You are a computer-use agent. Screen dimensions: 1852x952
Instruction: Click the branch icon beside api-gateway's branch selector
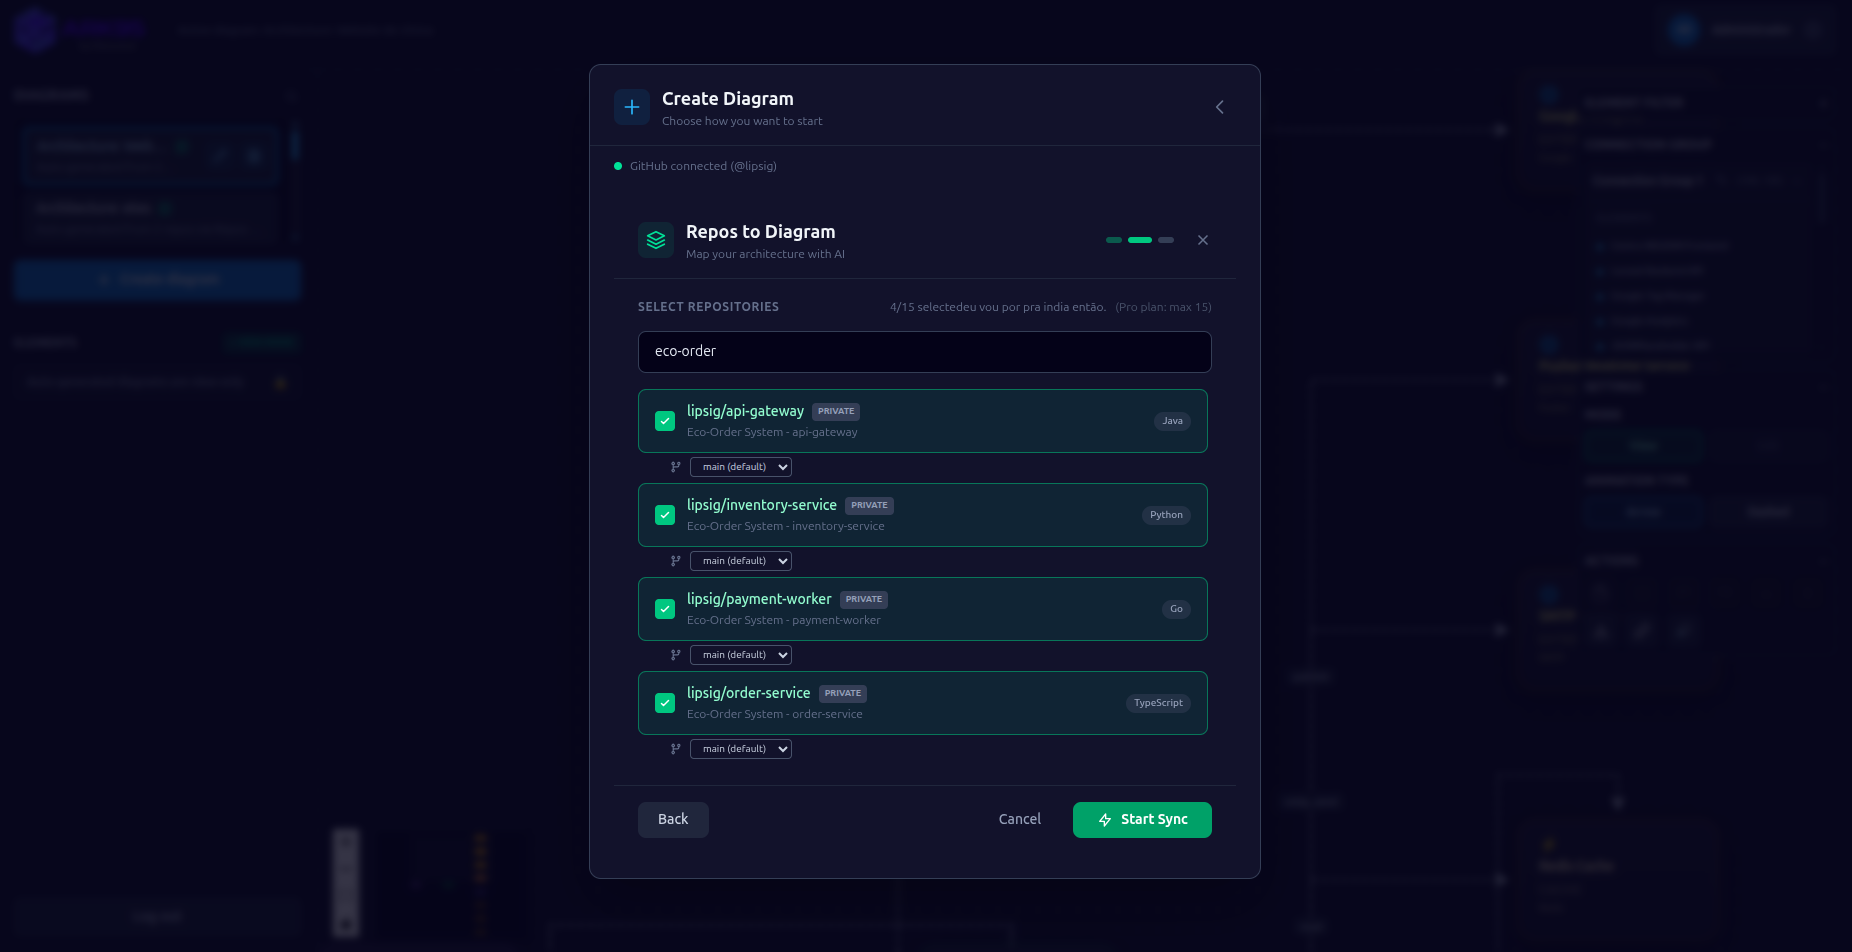(x=676, y=466)
